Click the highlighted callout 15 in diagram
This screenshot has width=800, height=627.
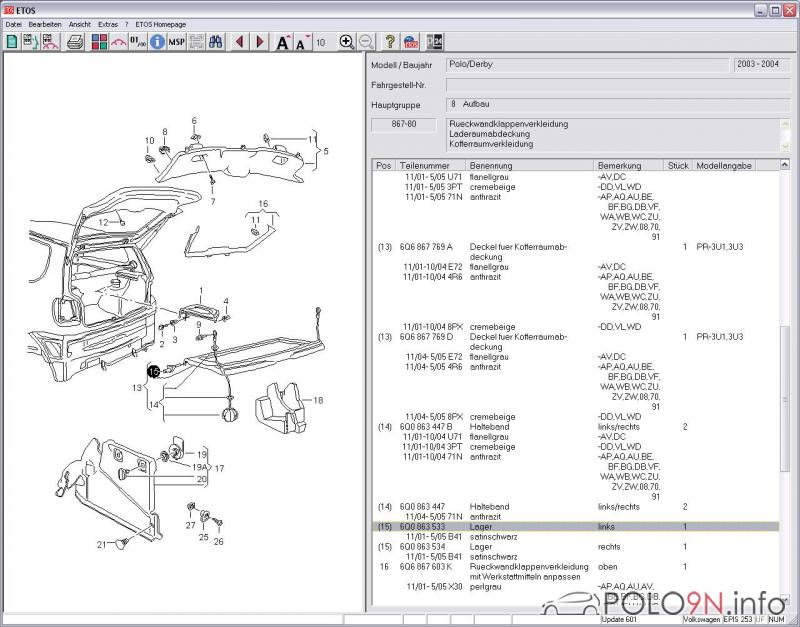pyautogui.click(x=154, y=372)
